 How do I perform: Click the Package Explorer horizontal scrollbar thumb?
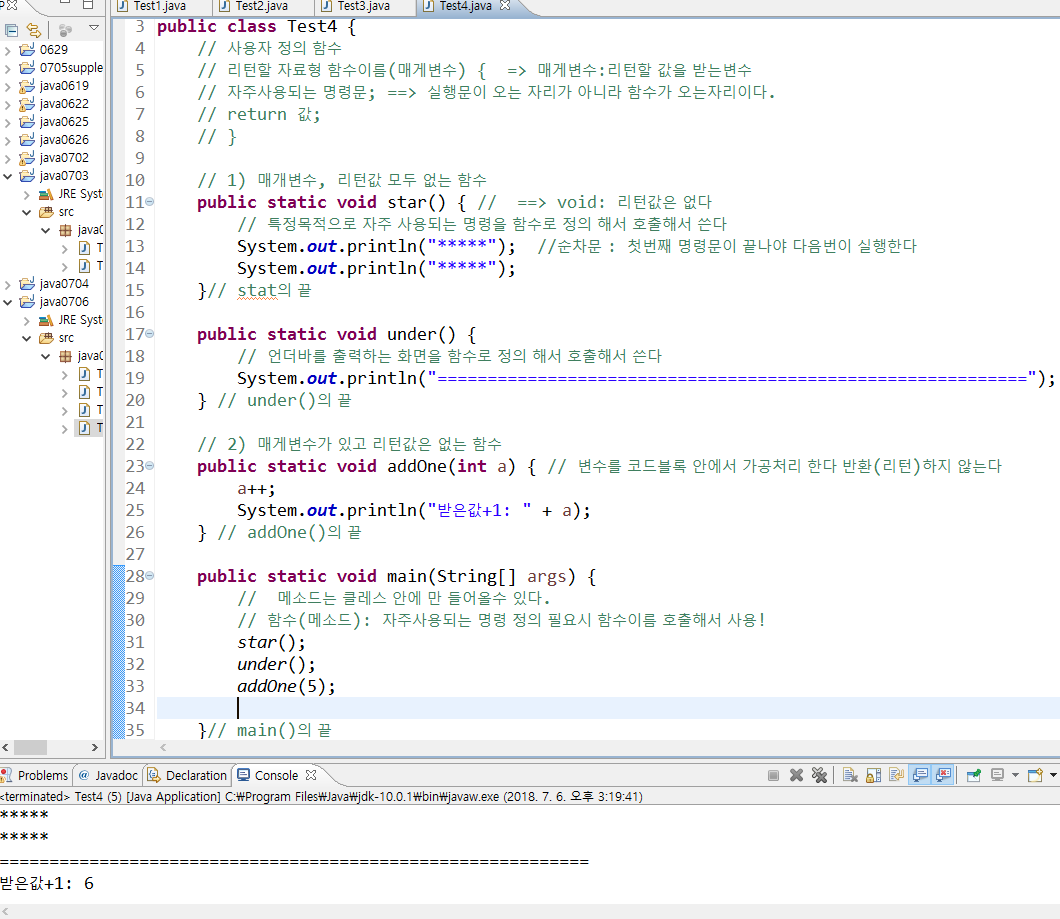[x=30, y=747]
